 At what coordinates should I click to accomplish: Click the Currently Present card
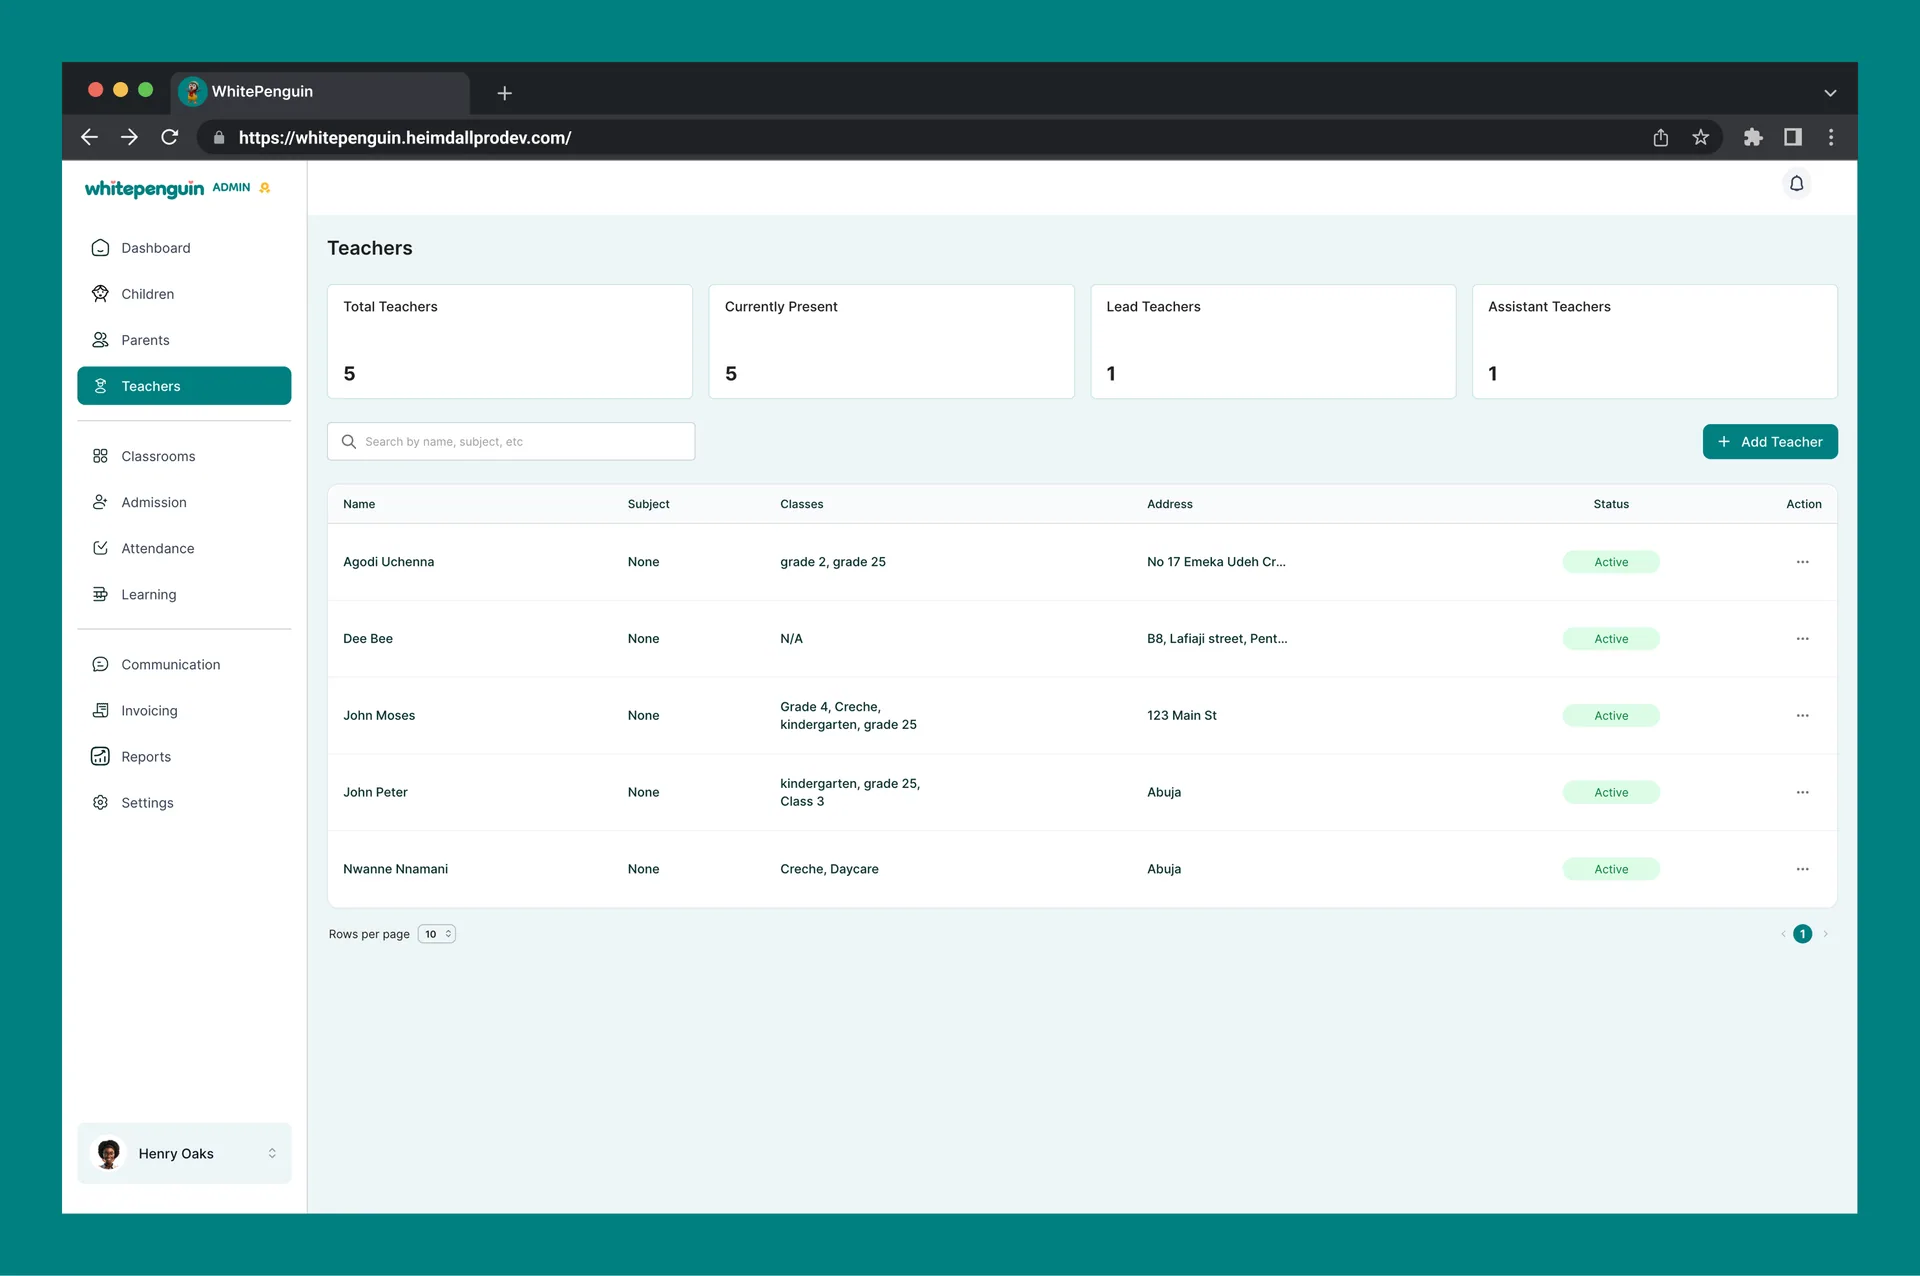click(x=891, y=342)
